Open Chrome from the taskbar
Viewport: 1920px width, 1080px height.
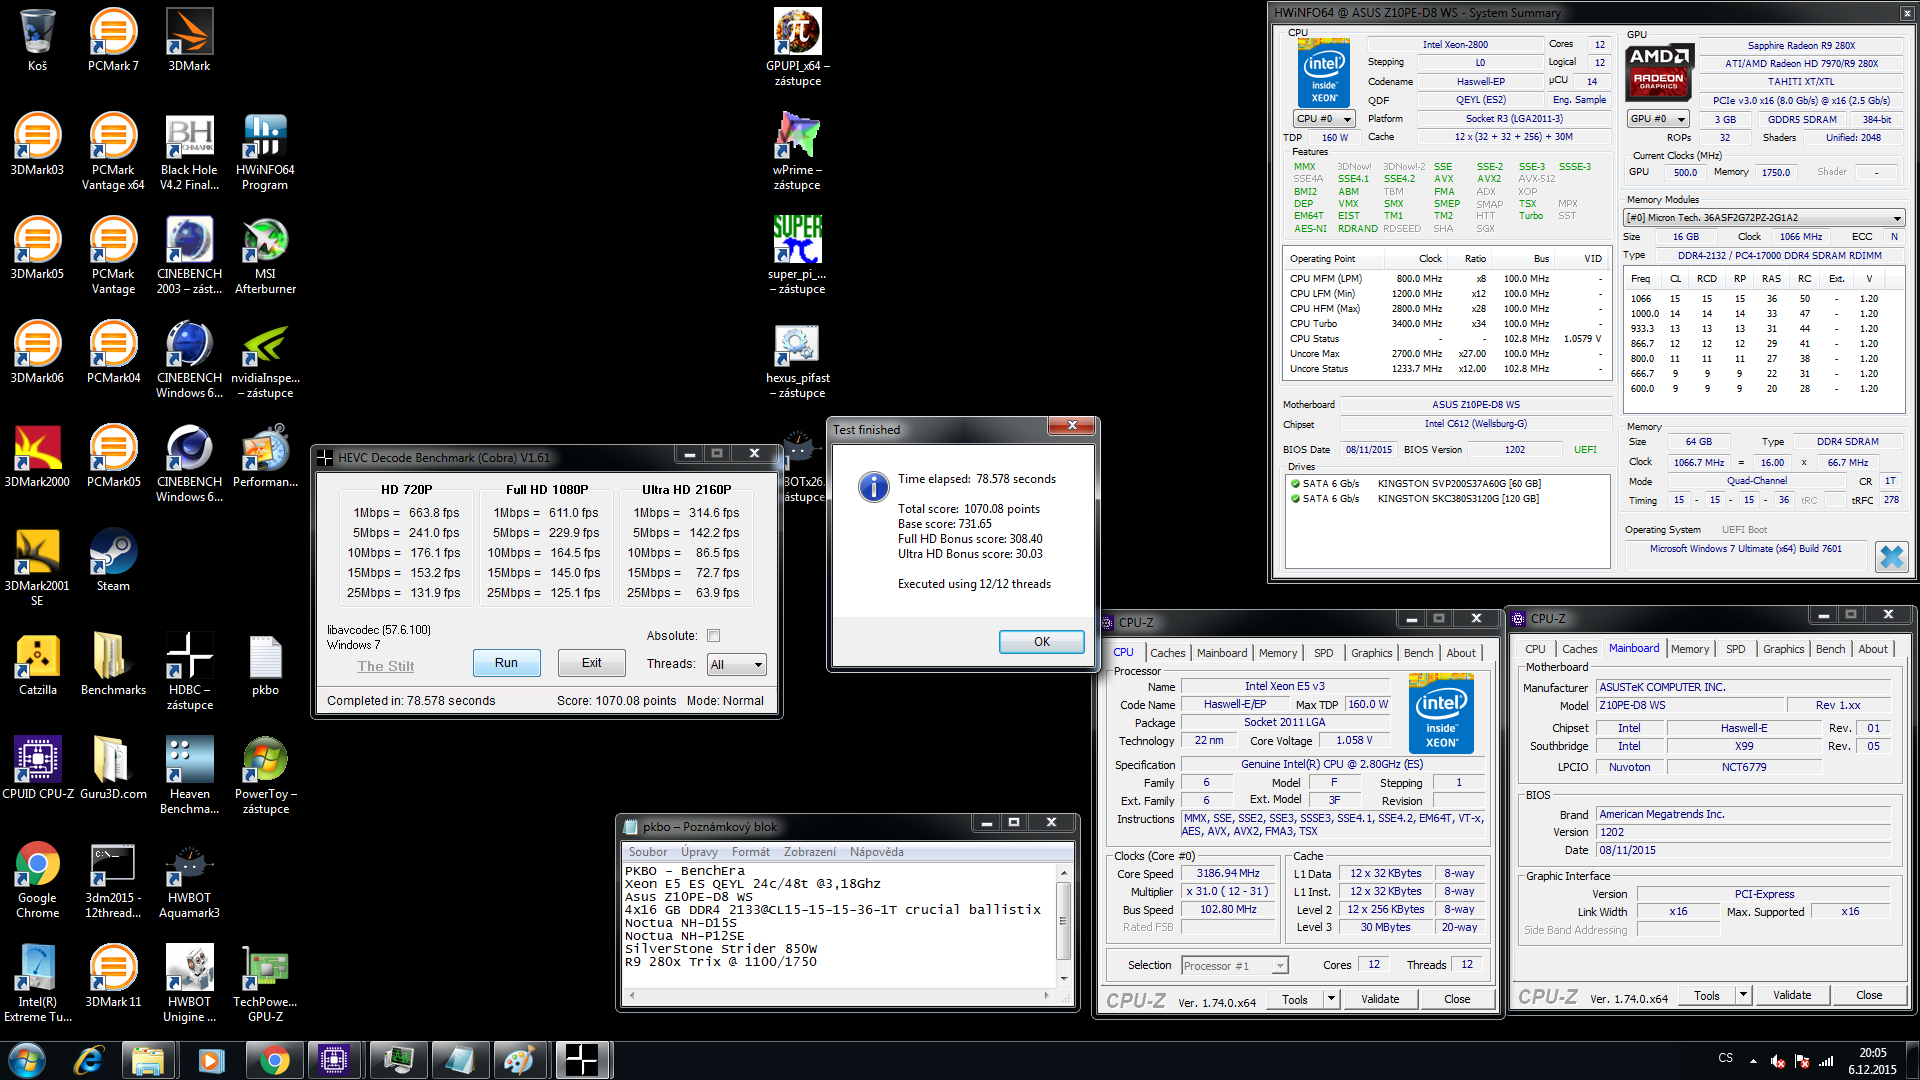[x=273, y=1060]
